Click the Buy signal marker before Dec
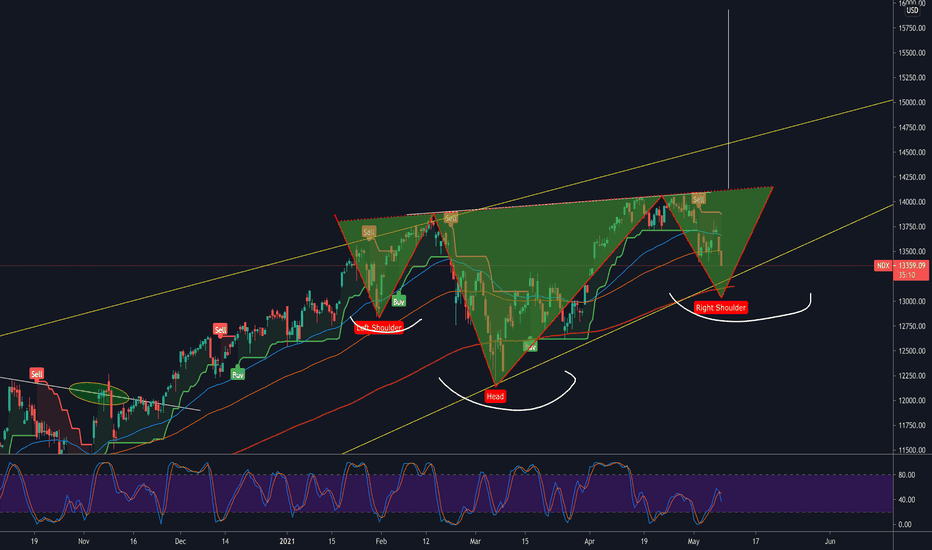Screen dimensions: 932x550 click(x=237, y=375)
